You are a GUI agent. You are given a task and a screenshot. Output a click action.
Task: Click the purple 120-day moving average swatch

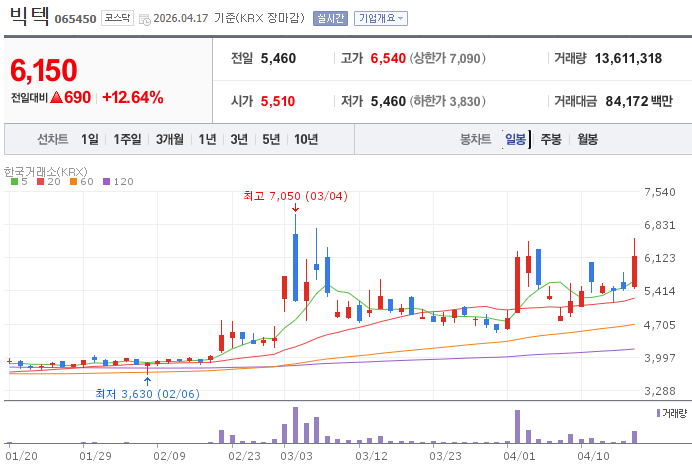point(106,181)
